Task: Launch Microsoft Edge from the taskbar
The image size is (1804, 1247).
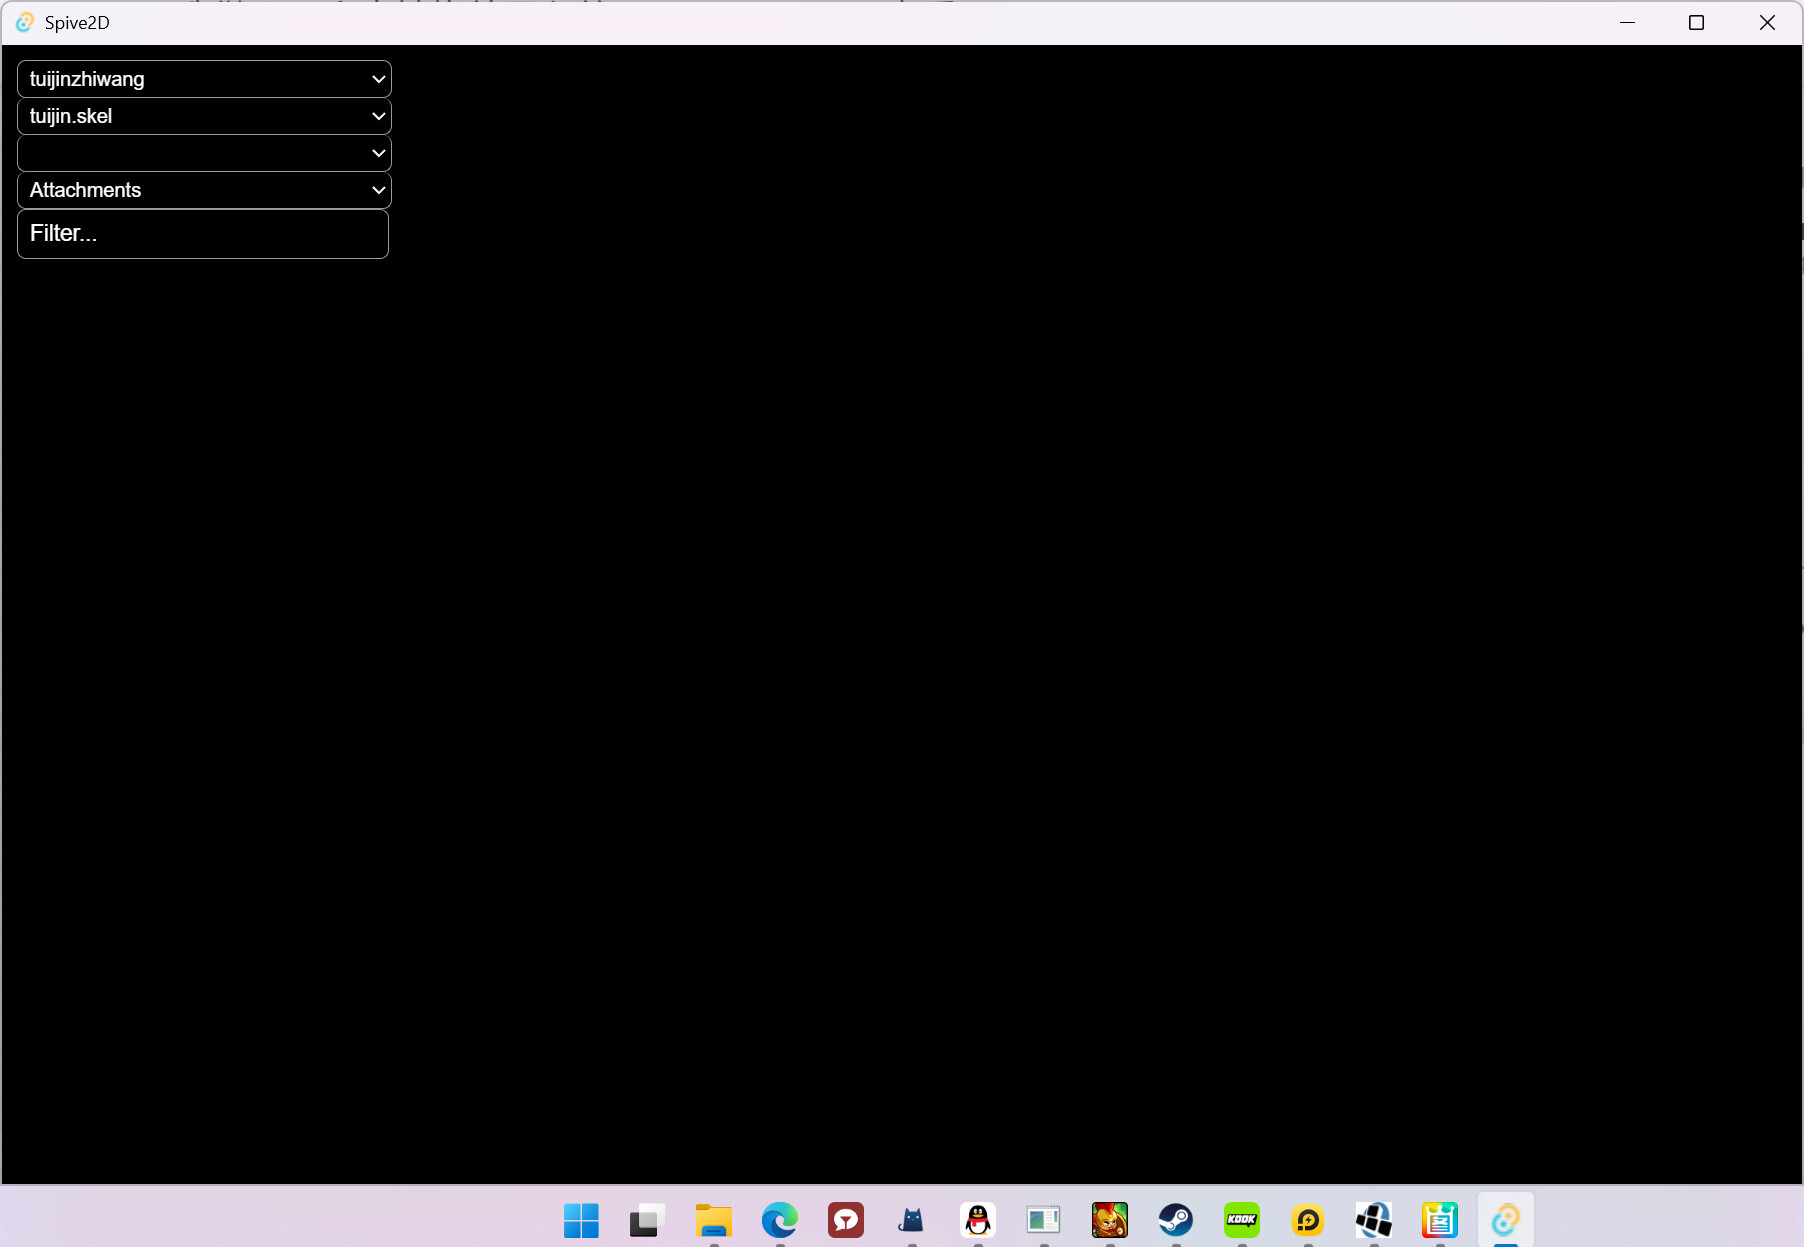Action: [780, 1220]
